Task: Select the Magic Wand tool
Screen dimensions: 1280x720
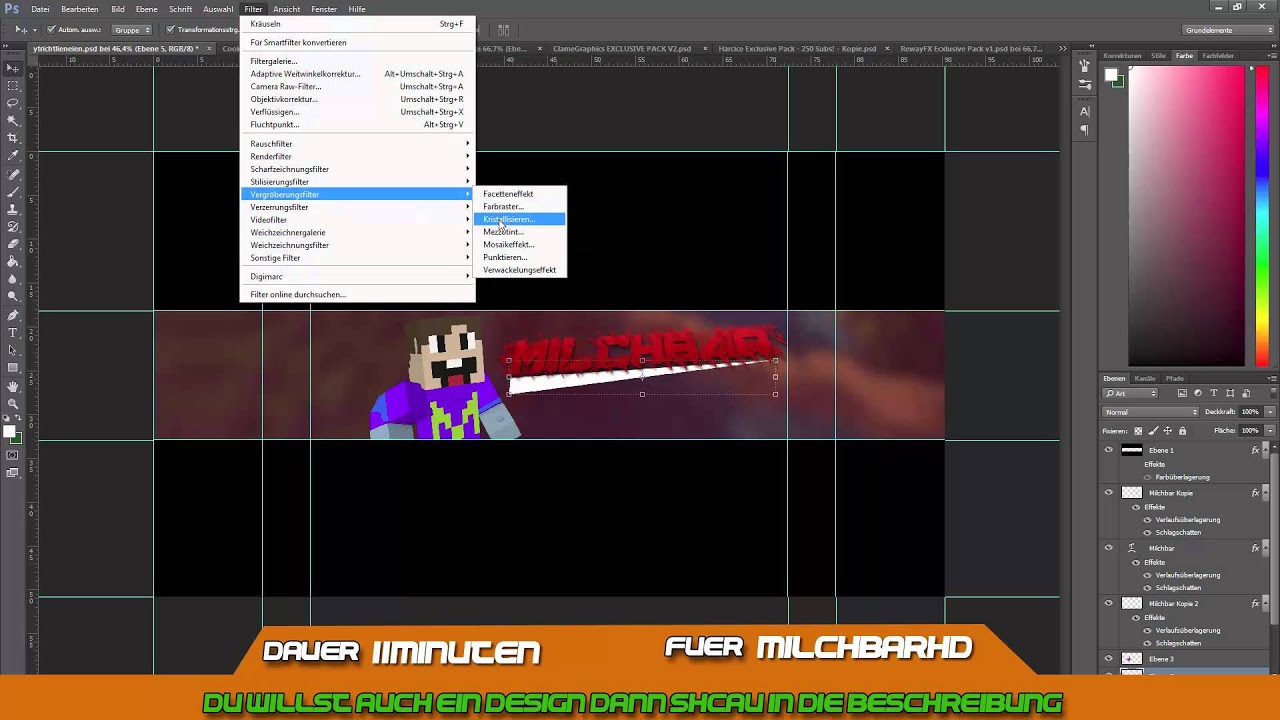Action: 12,121
